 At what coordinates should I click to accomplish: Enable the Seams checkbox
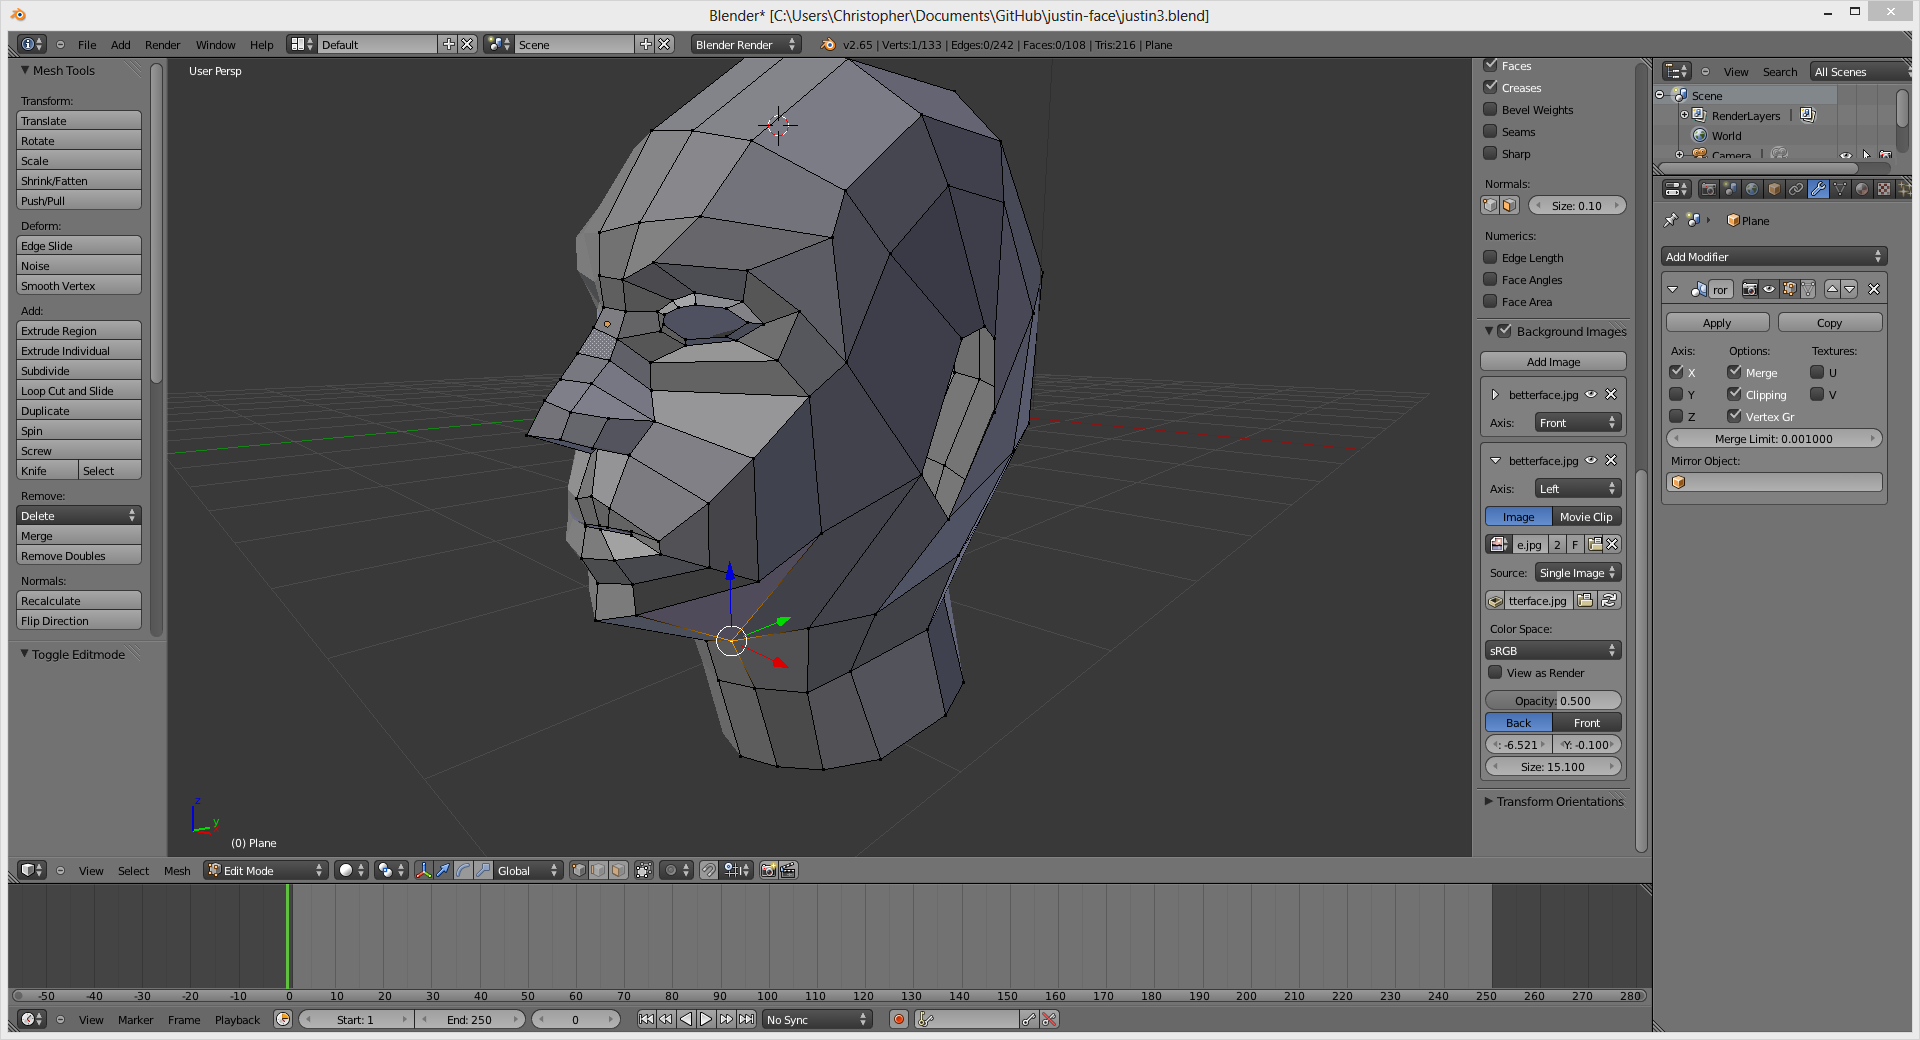tap(1490, 131)
